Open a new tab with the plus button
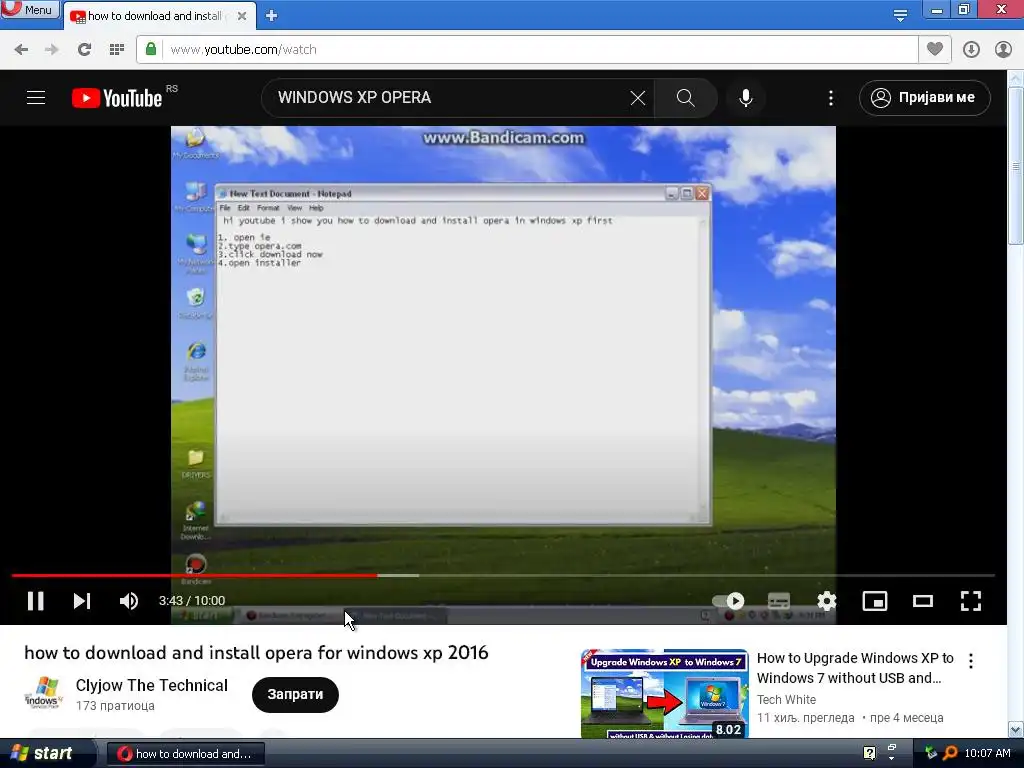This screenshot has height=768, width=1024. coord(272,16)
